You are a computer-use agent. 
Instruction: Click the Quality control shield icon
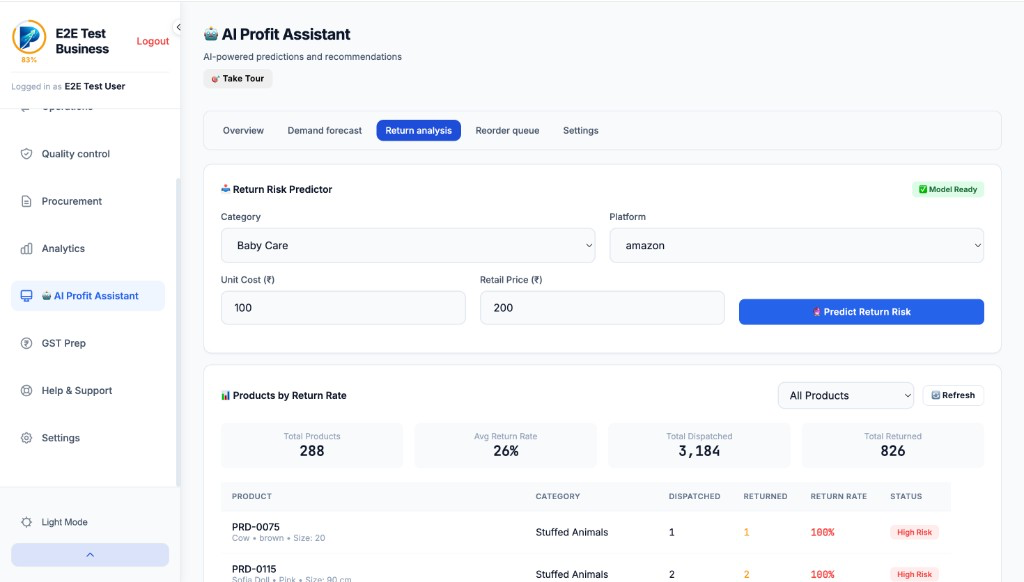pyautogui.click(x=26, y=154)
